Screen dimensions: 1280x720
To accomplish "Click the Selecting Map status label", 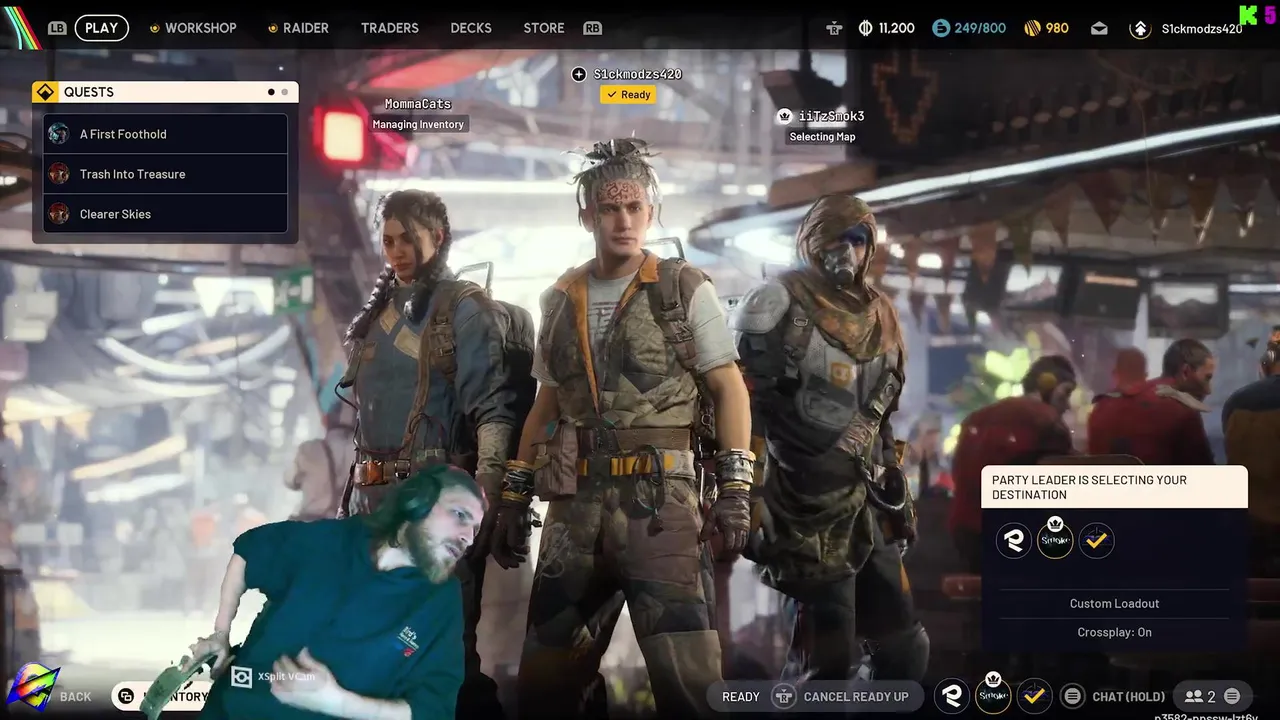I will pyautogui.click(x=822, y=137).
